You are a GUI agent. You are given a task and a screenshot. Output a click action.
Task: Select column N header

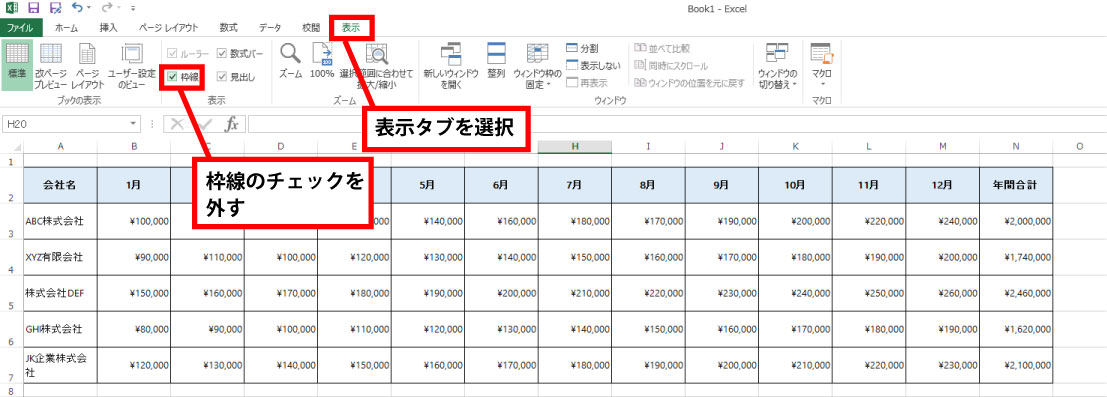1016,146
